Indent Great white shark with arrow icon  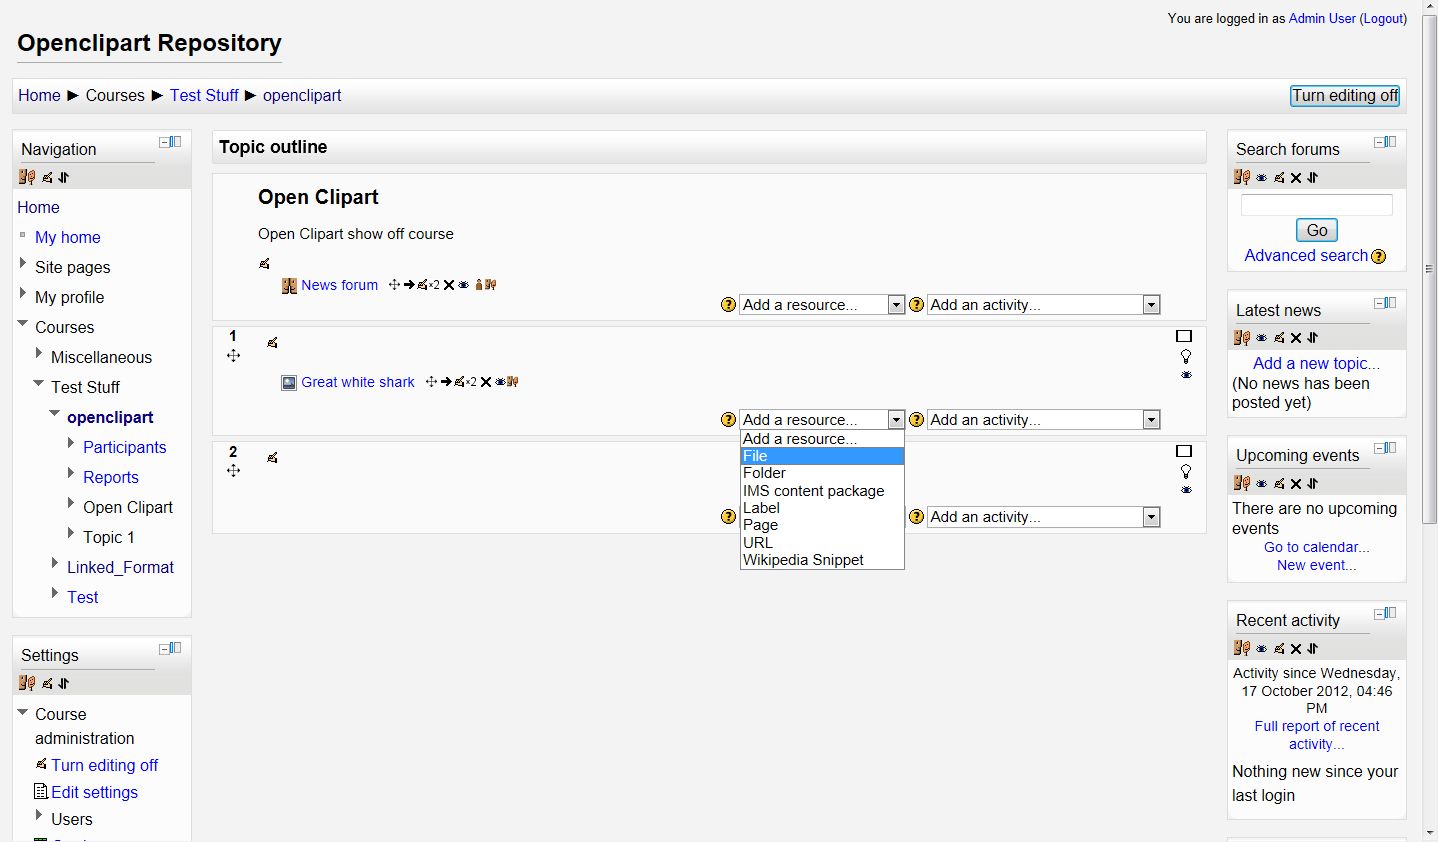pos(446,382)
